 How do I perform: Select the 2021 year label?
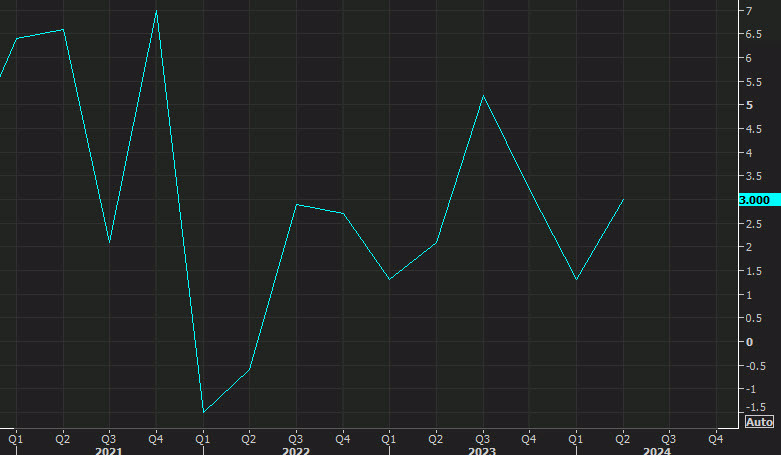pos(109,451)
